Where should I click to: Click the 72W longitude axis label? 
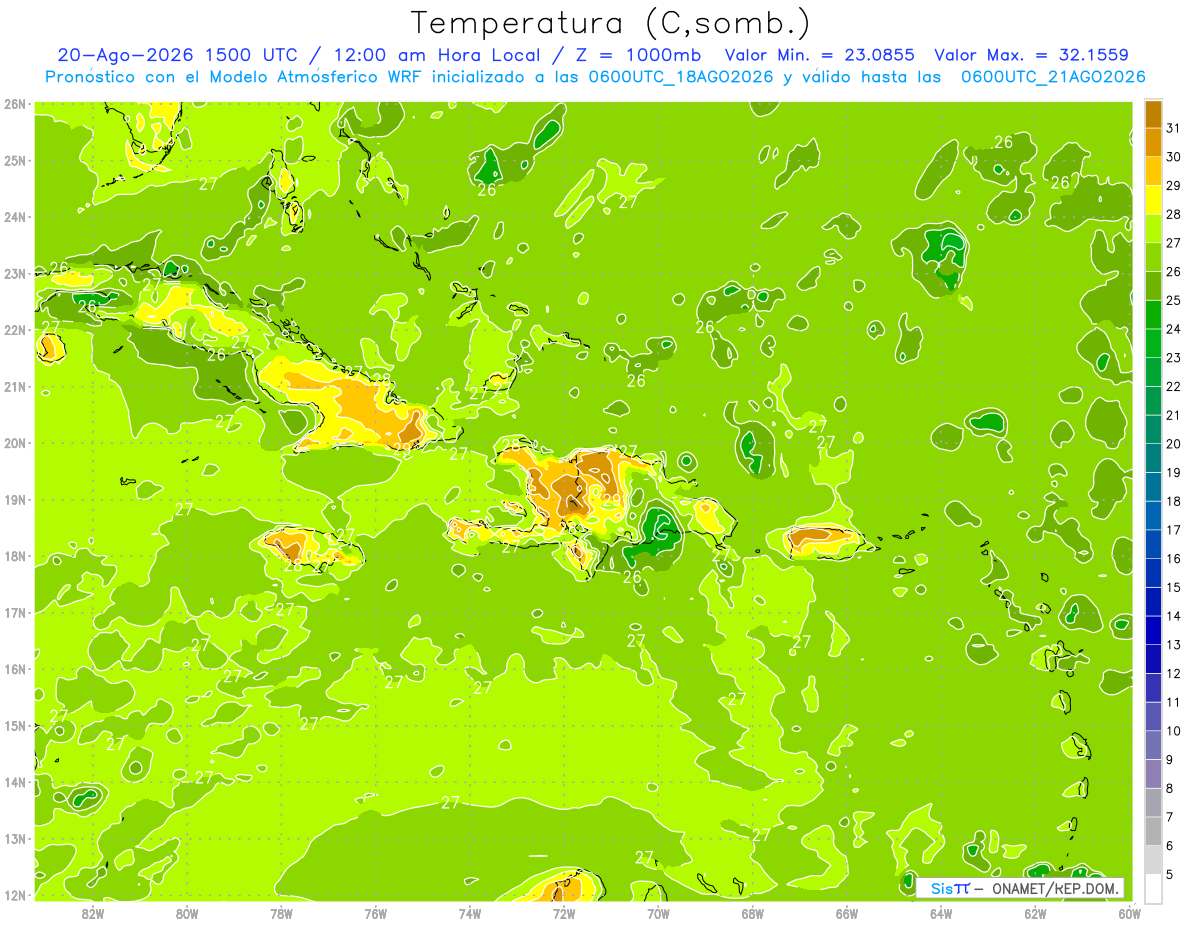click(x=564, y=913)
